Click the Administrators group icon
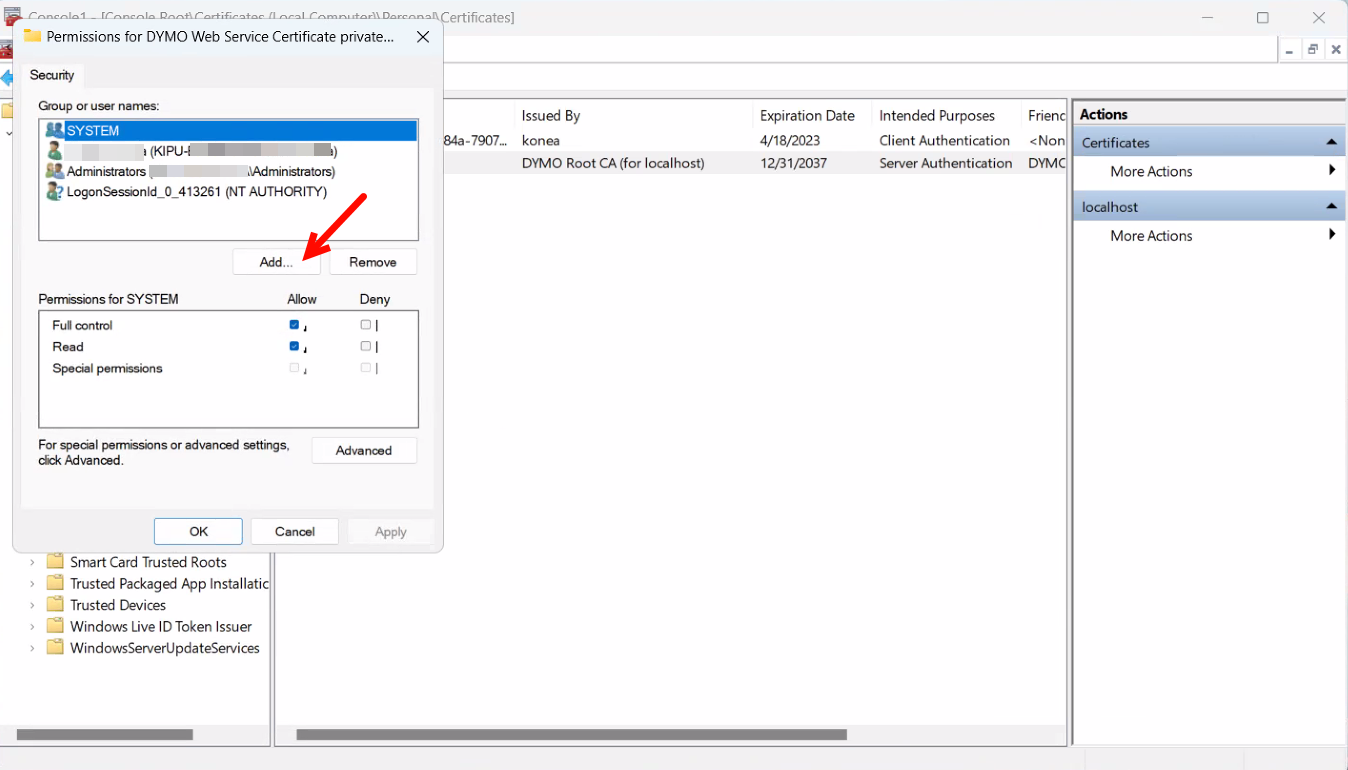 [x=55, y=171]
